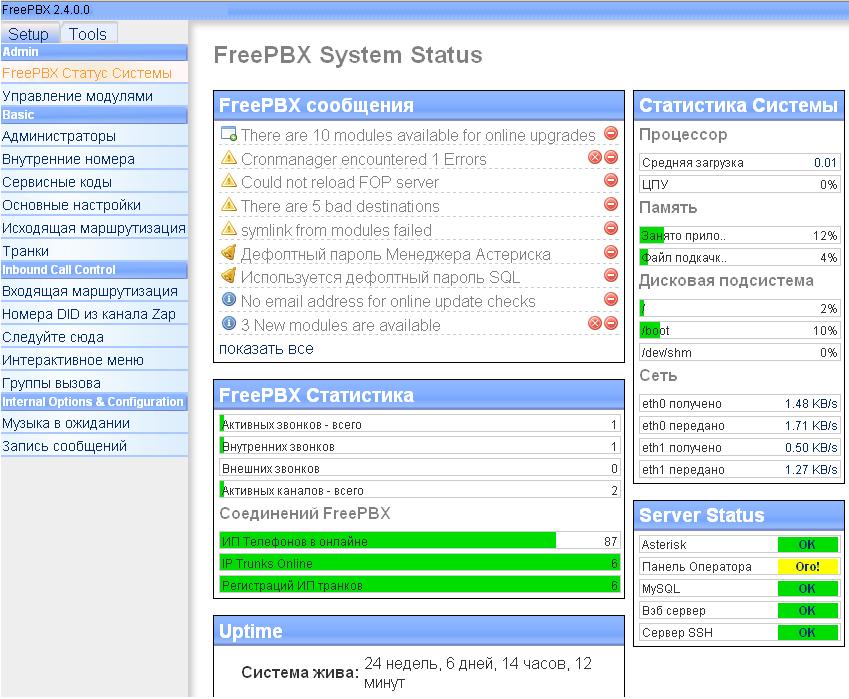Dismiss the Cronmanager error with the minus icon
Screen dimensions: 849x699
pyautogui.click(x=611, y=157)
